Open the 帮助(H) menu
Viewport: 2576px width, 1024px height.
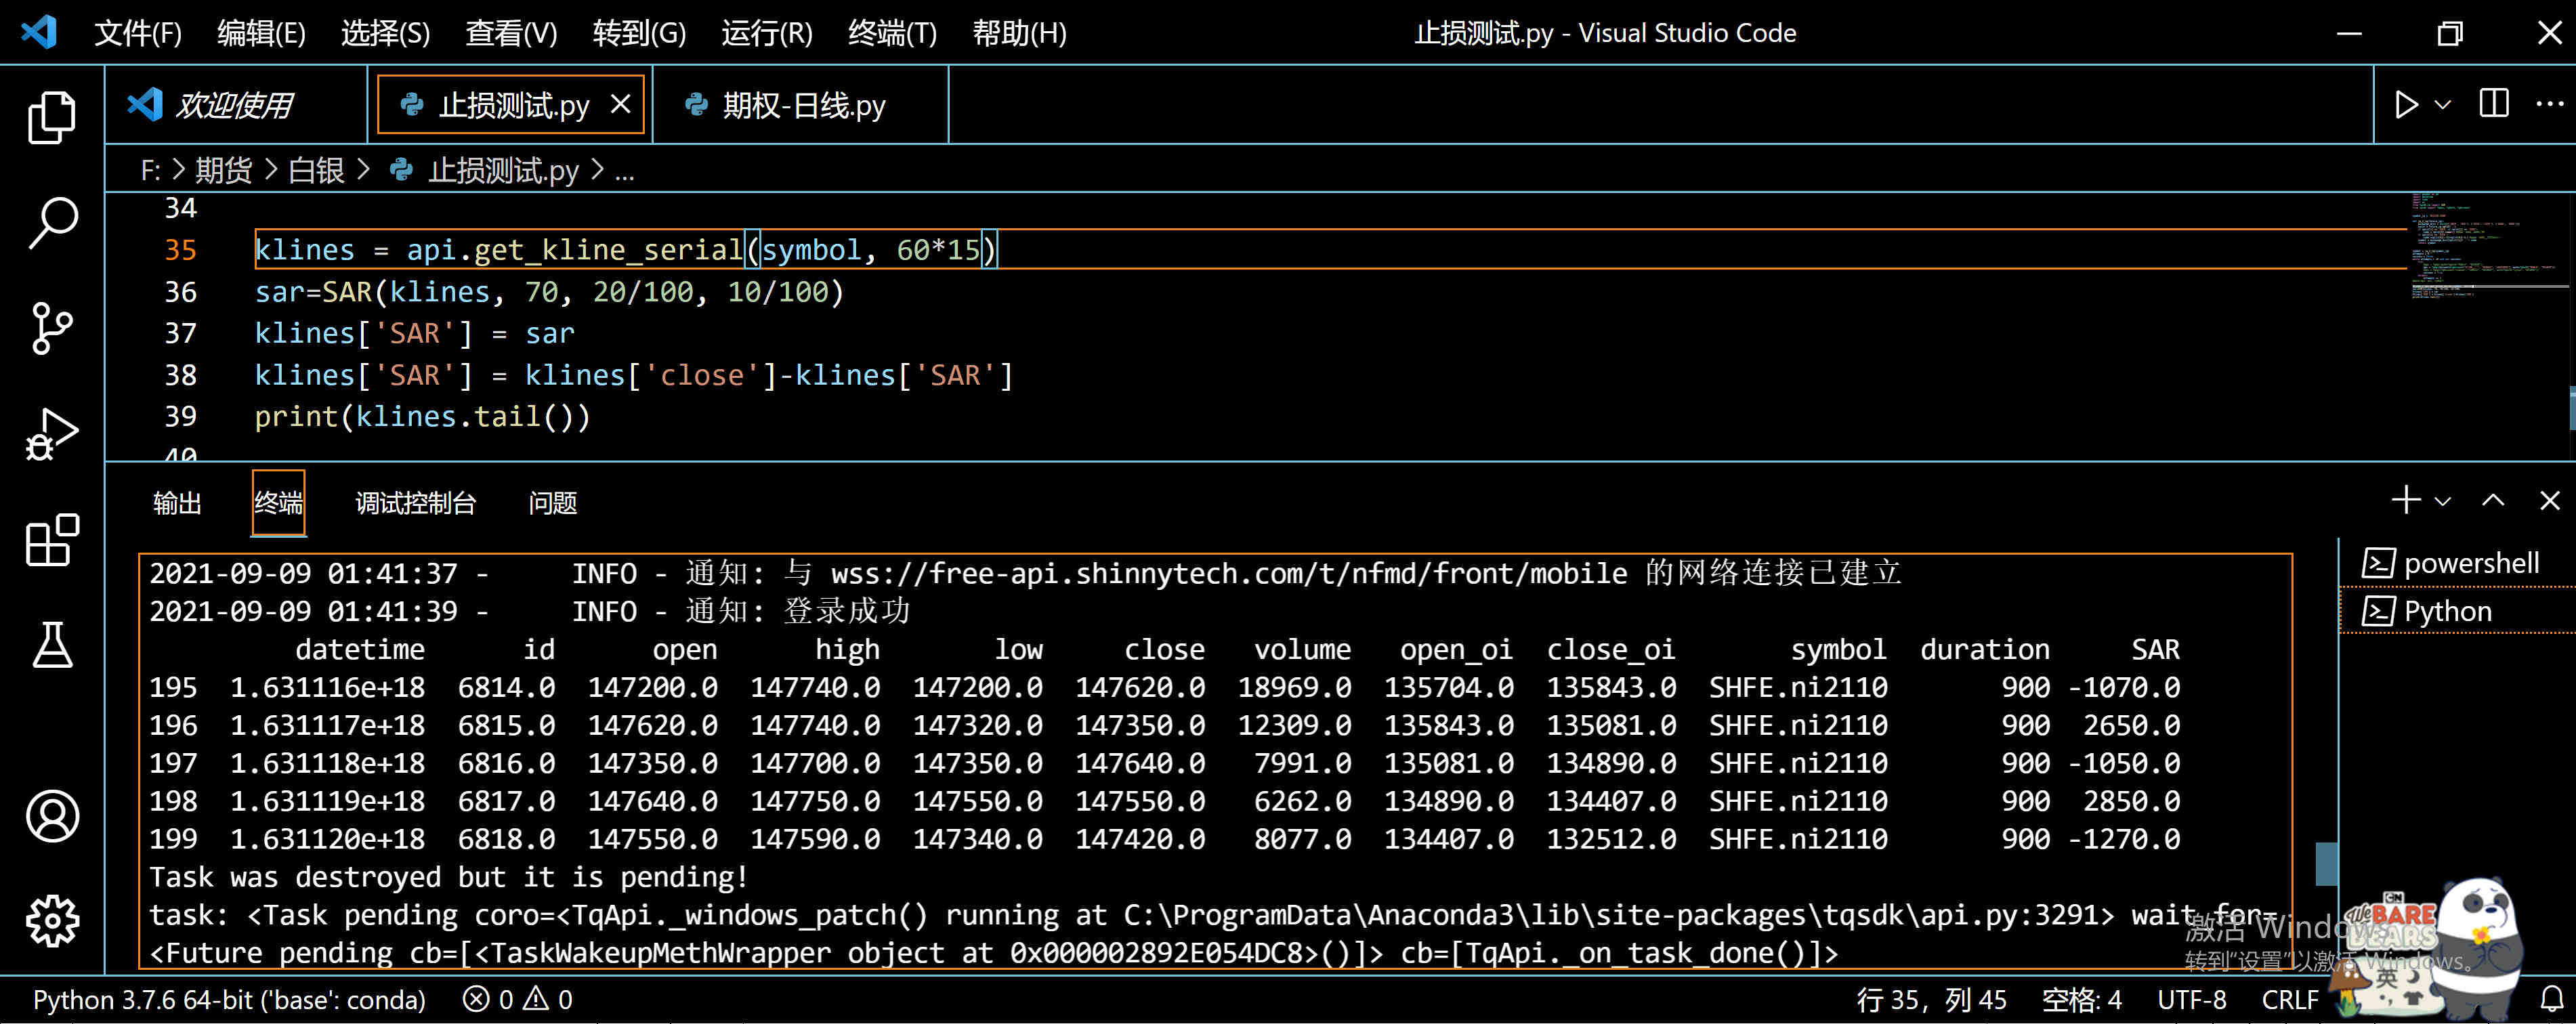tap(1019, 33)
